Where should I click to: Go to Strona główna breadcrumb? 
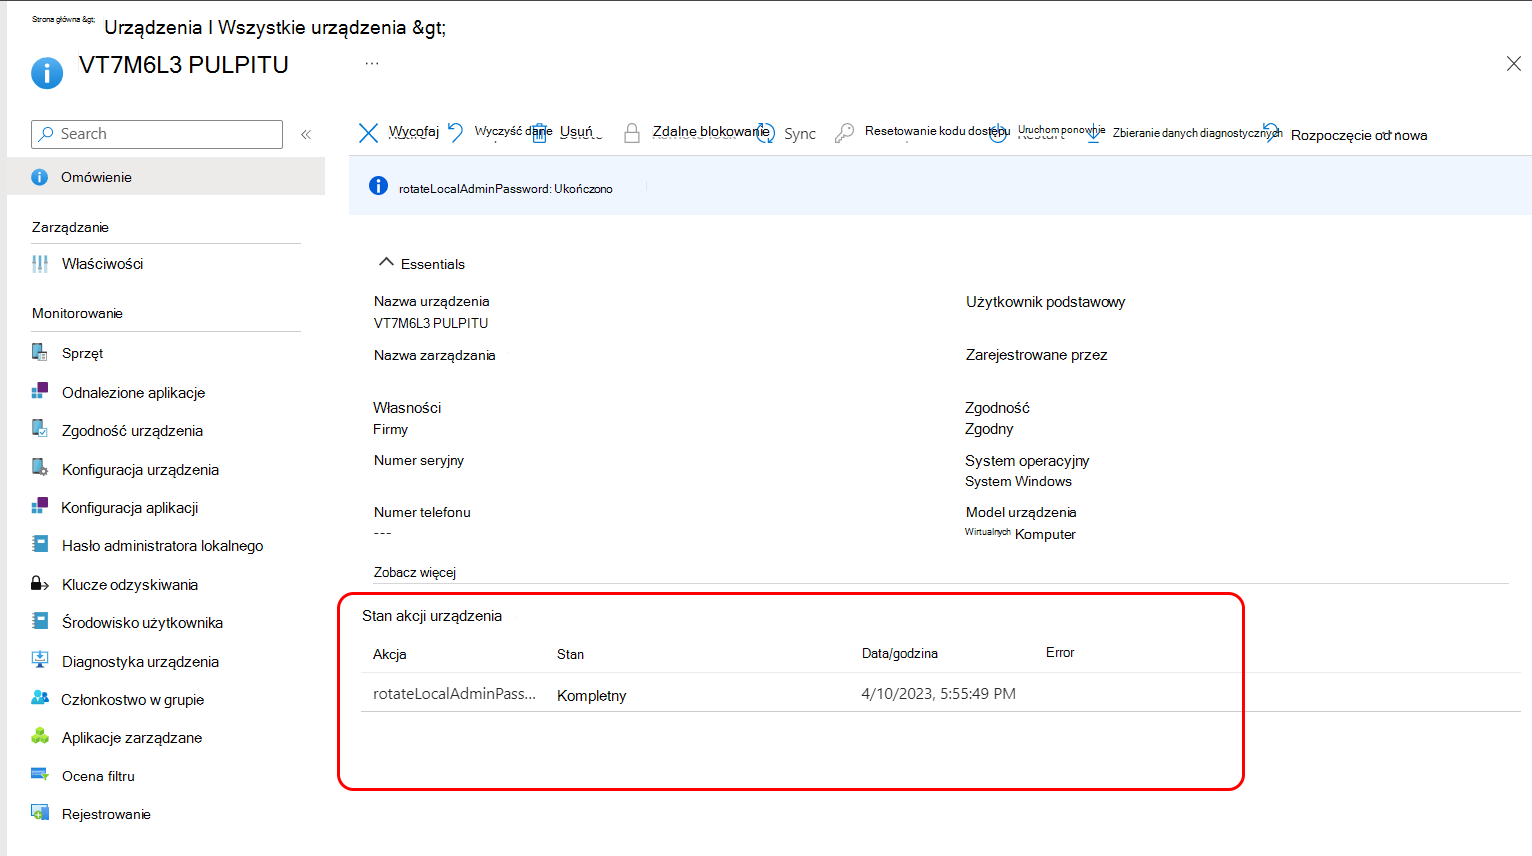click(63, 19)
